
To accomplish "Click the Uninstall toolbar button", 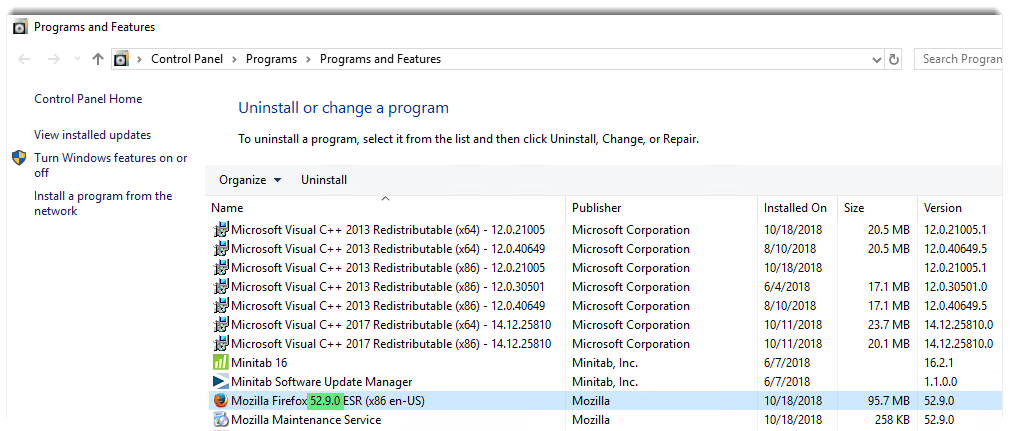I will 324,180.
